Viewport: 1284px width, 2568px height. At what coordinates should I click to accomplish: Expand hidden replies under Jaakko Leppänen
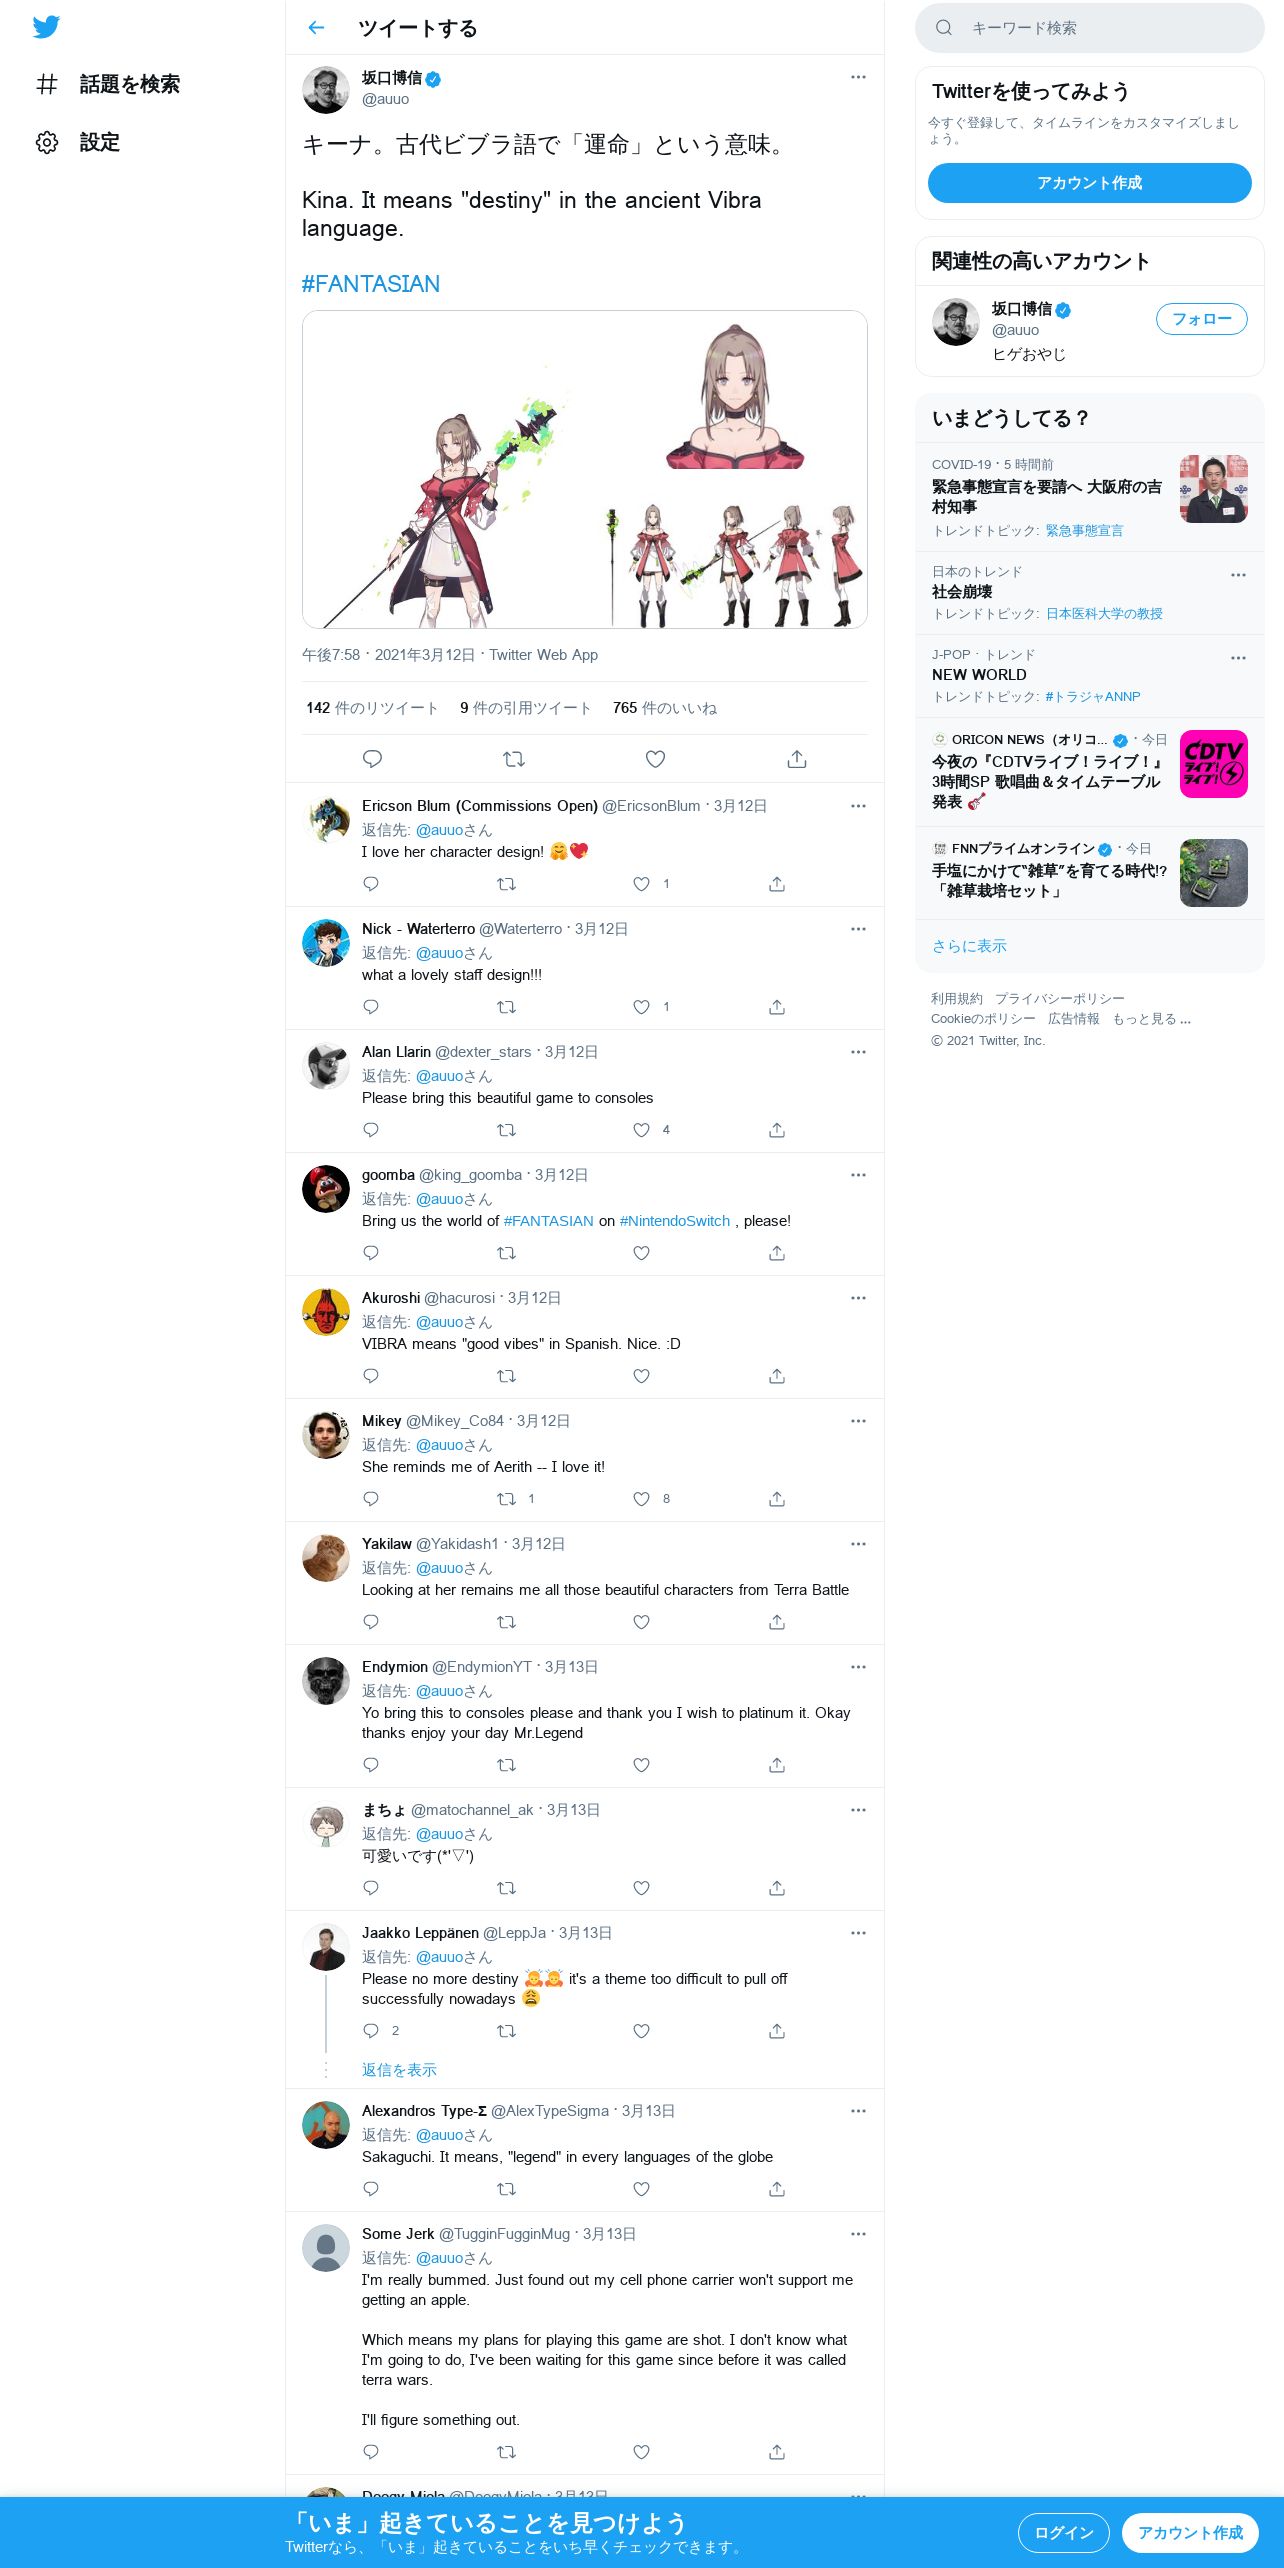pyautogui.click(x=399, y=2070)
